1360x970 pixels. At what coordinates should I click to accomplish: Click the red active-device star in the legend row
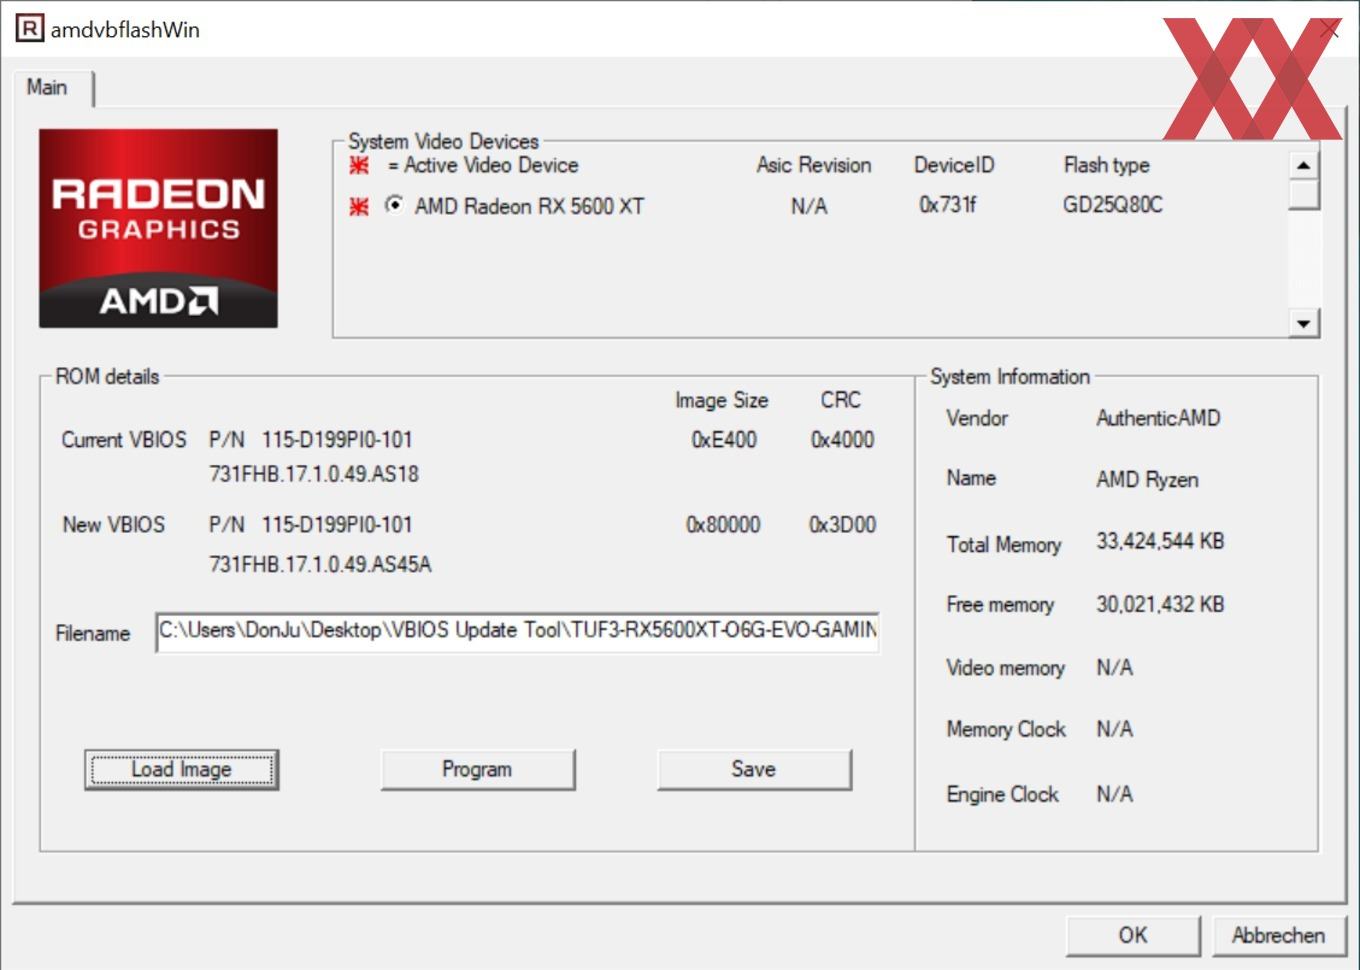click(x=359, y=165)
